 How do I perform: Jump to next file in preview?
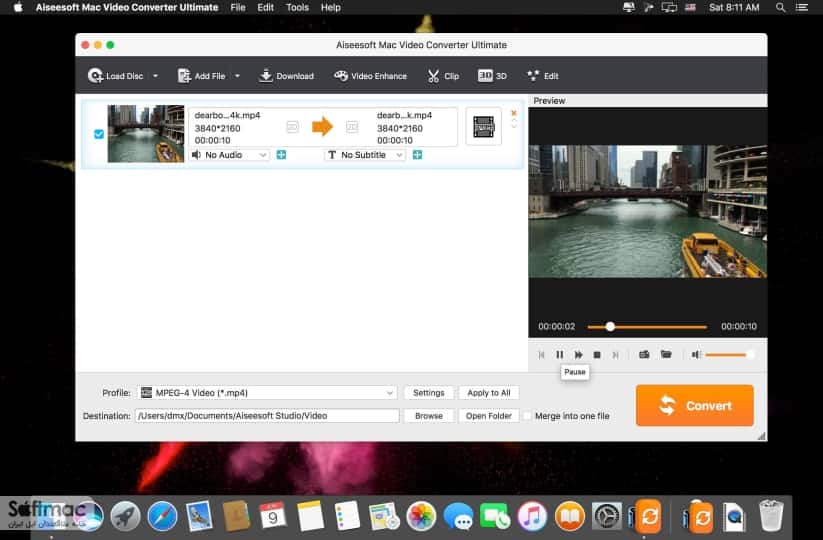(x=615, y=355)
